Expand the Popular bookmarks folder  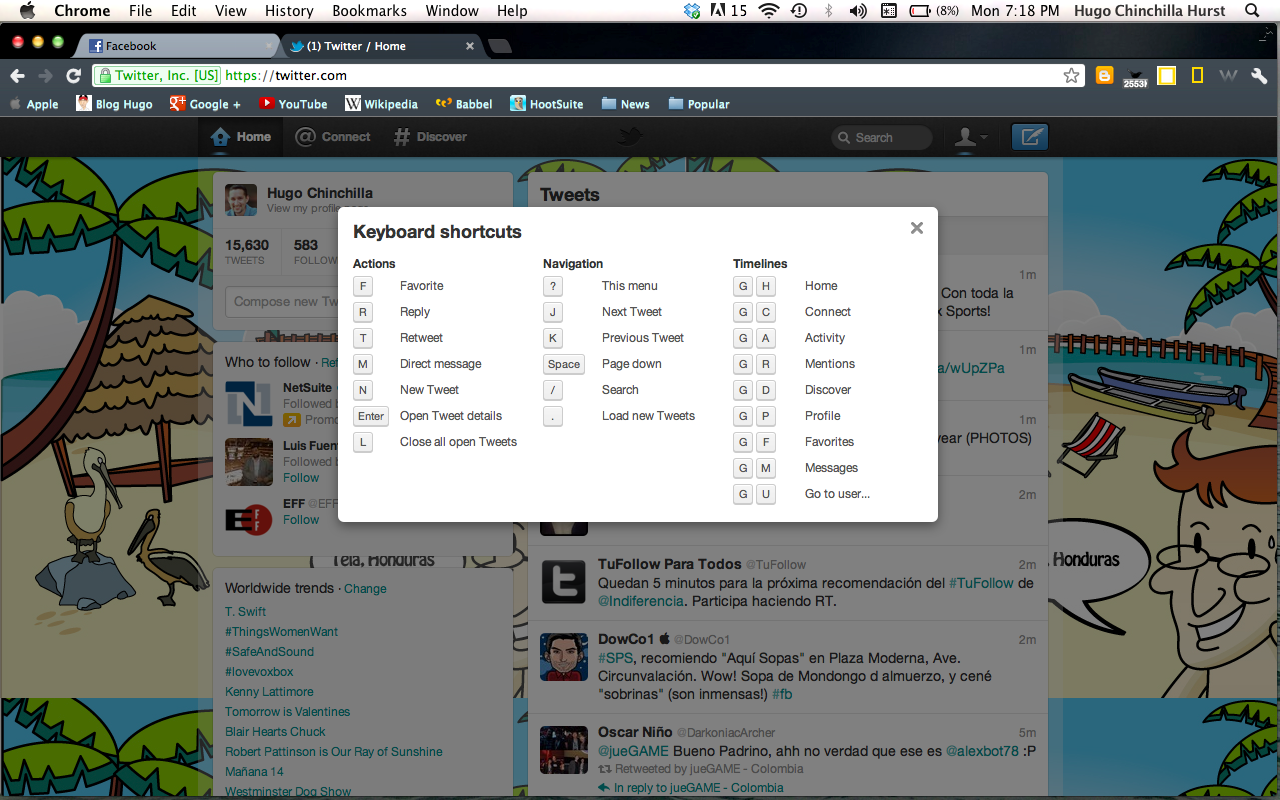[x=699, y=104]
